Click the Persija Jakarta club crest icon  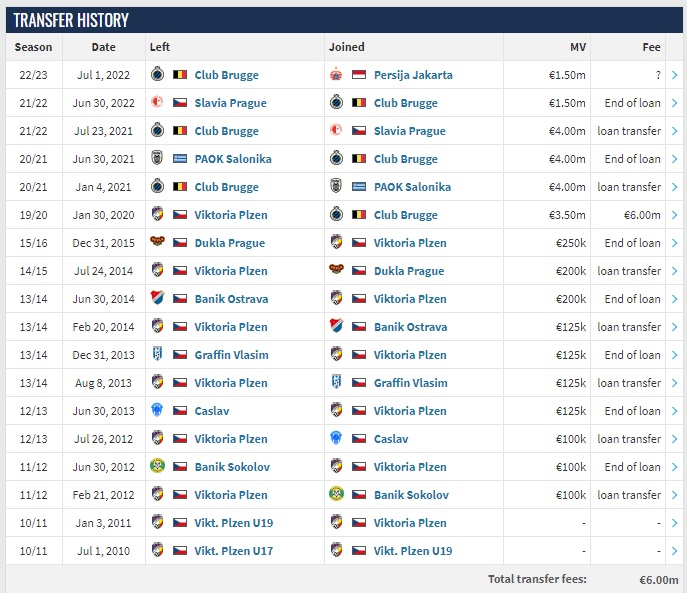tap(337, 75)
